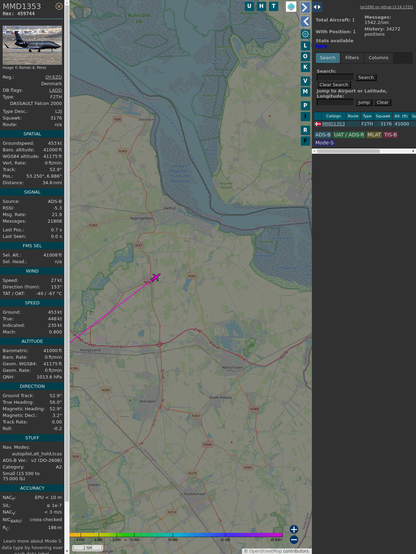Click the MLAT legend label

point(374,135)
